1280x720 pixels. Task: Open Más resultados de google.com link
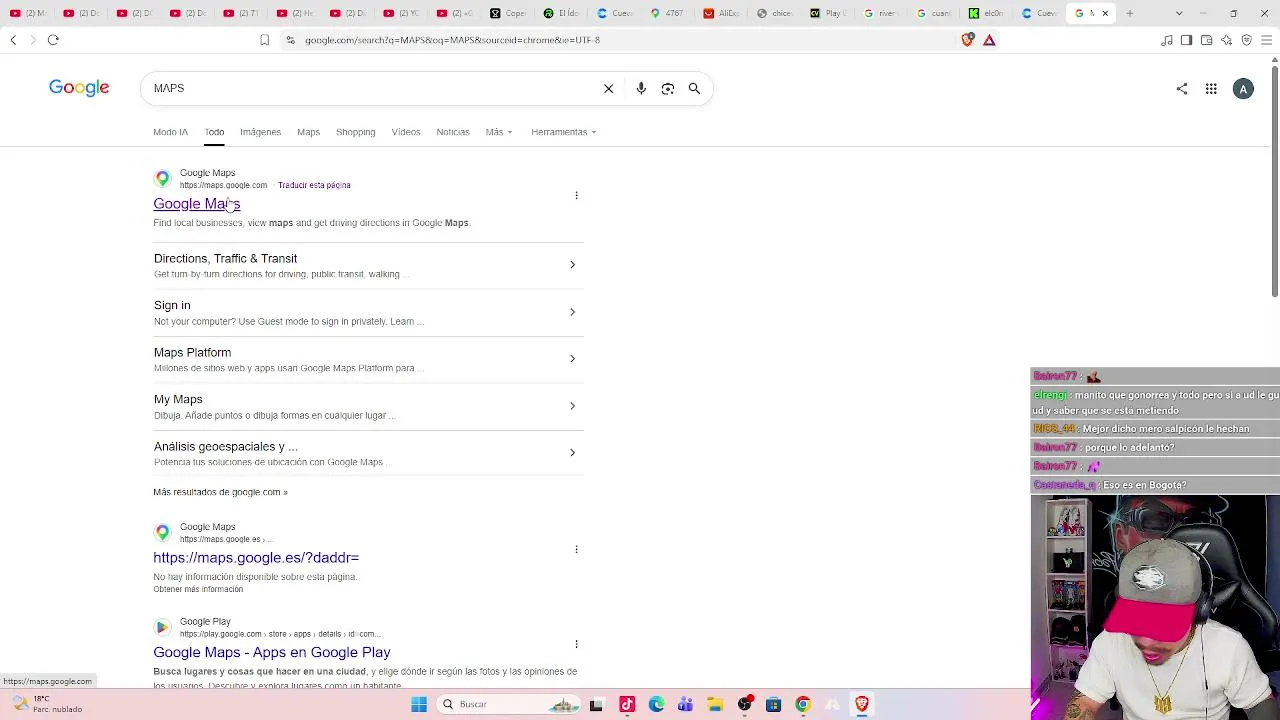click(220, 492)
